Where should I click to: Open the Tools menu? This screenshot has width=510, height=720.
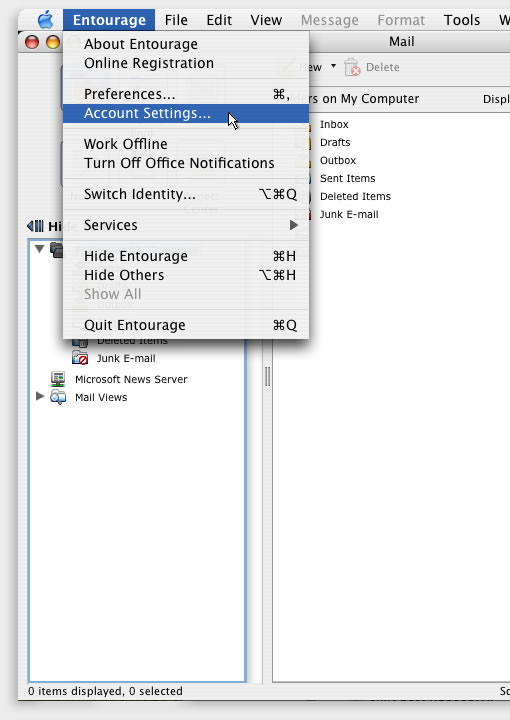(x=462, y=20)
